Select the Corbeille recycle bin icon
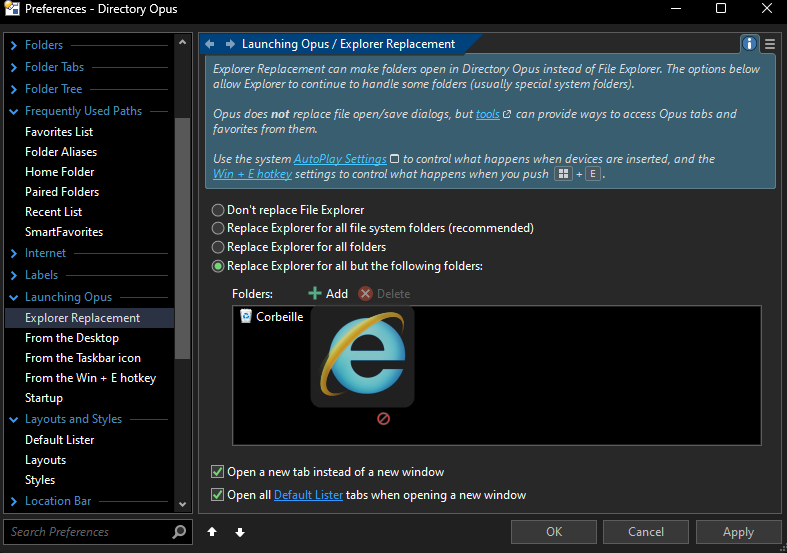Viewport: 787px width, 553px height. (x=245, y=316)
